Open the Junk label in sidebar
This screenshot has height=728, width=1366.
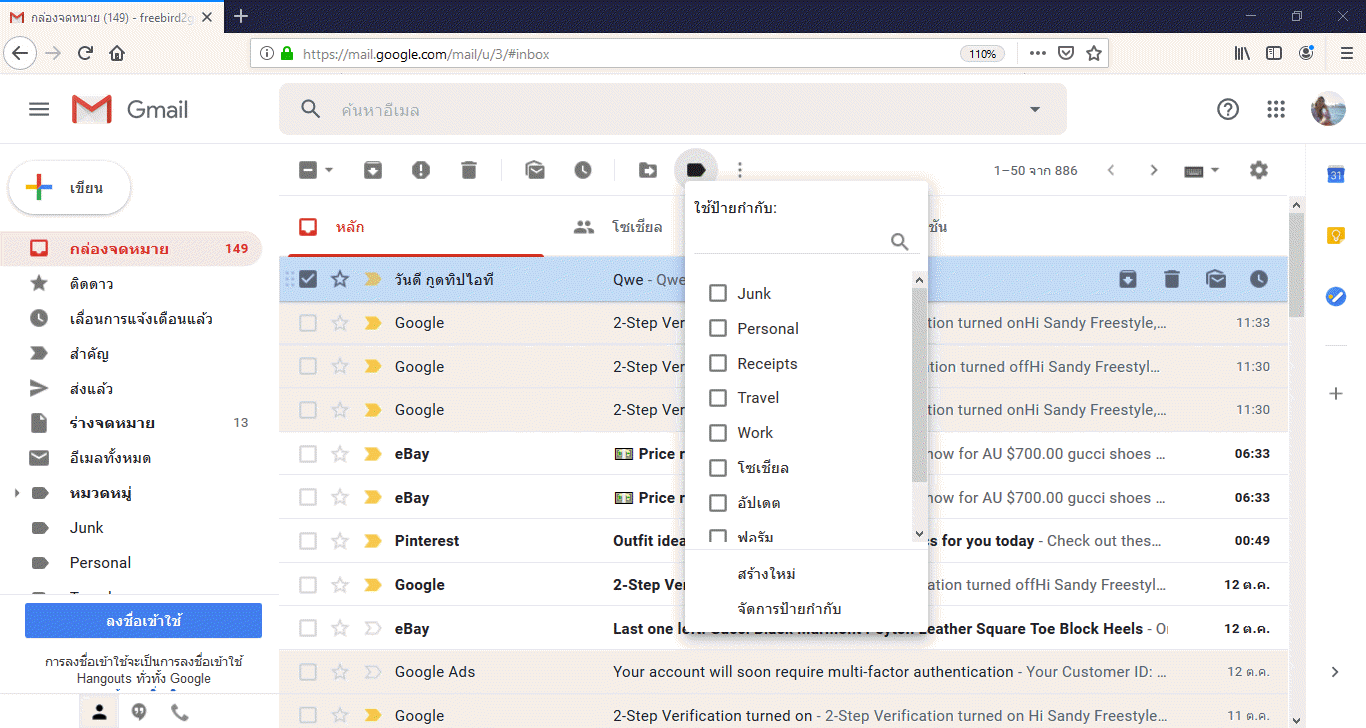pyautogui.click(x=131, y=528)
